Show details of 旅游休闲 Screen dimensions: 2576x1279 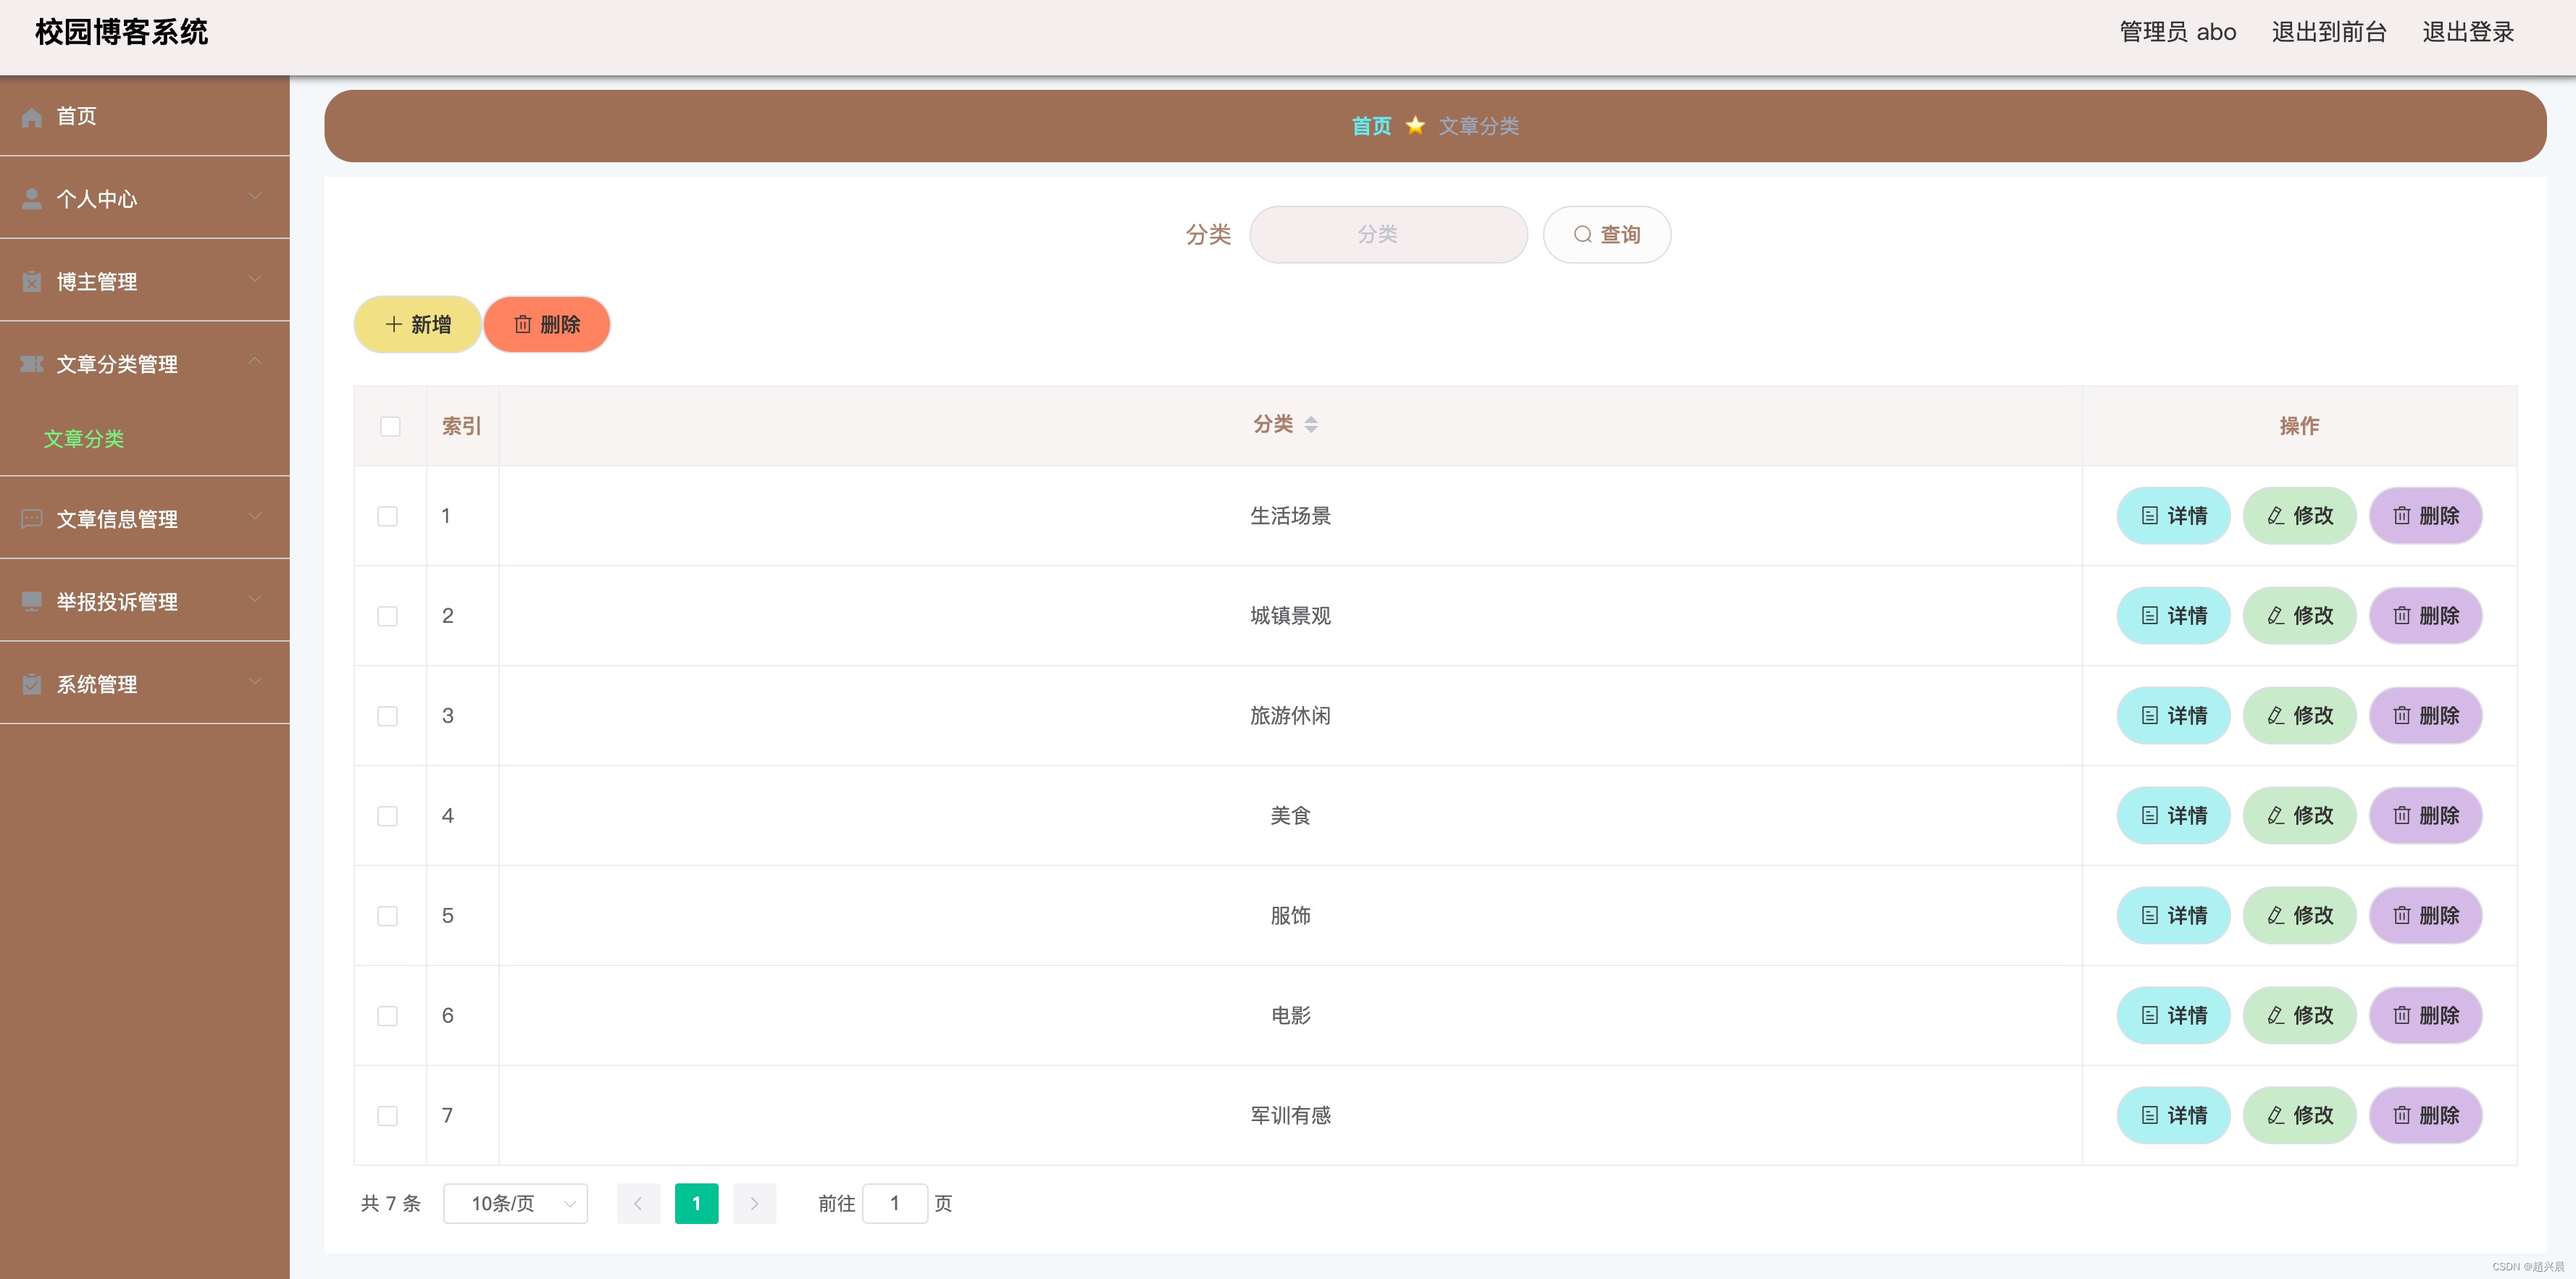[2173, 715]
